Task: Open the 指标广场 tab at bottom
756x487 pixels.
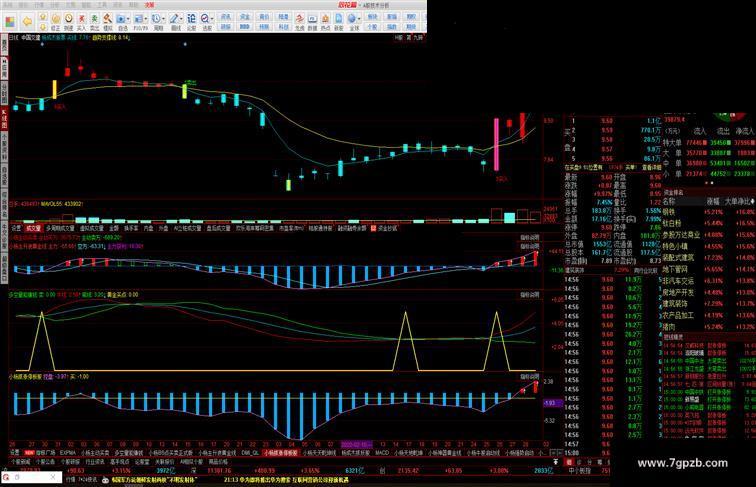Action: point(45,453)
